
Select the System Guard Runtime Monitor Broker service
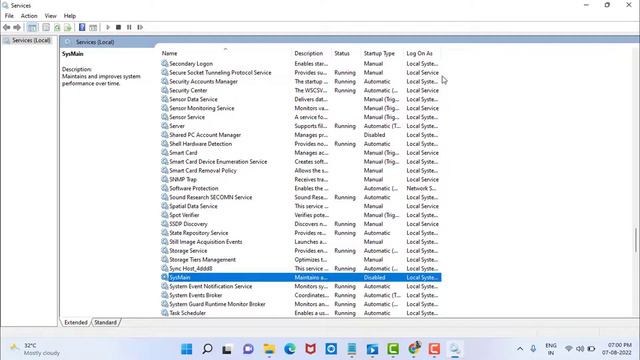click(300, 304)
